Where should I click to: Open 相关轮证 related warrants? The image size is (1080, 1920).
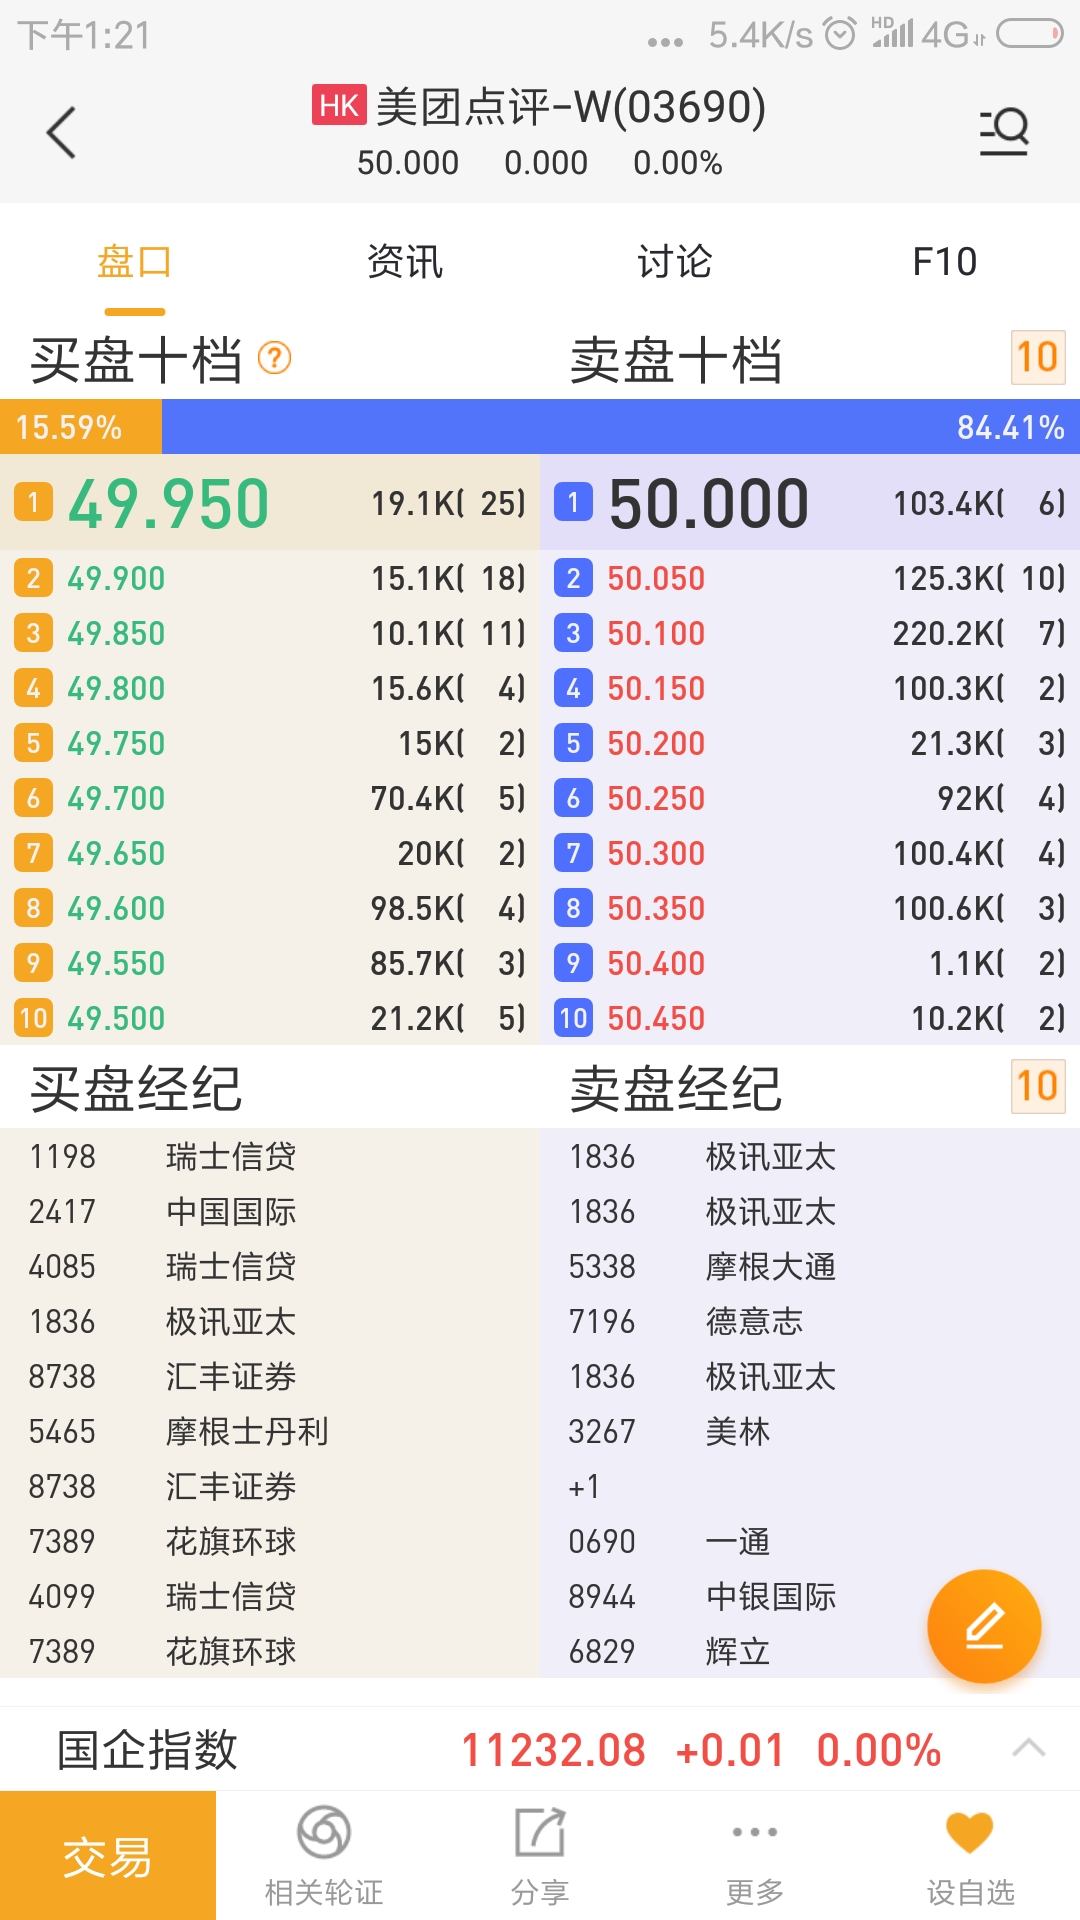(324, 1856)
